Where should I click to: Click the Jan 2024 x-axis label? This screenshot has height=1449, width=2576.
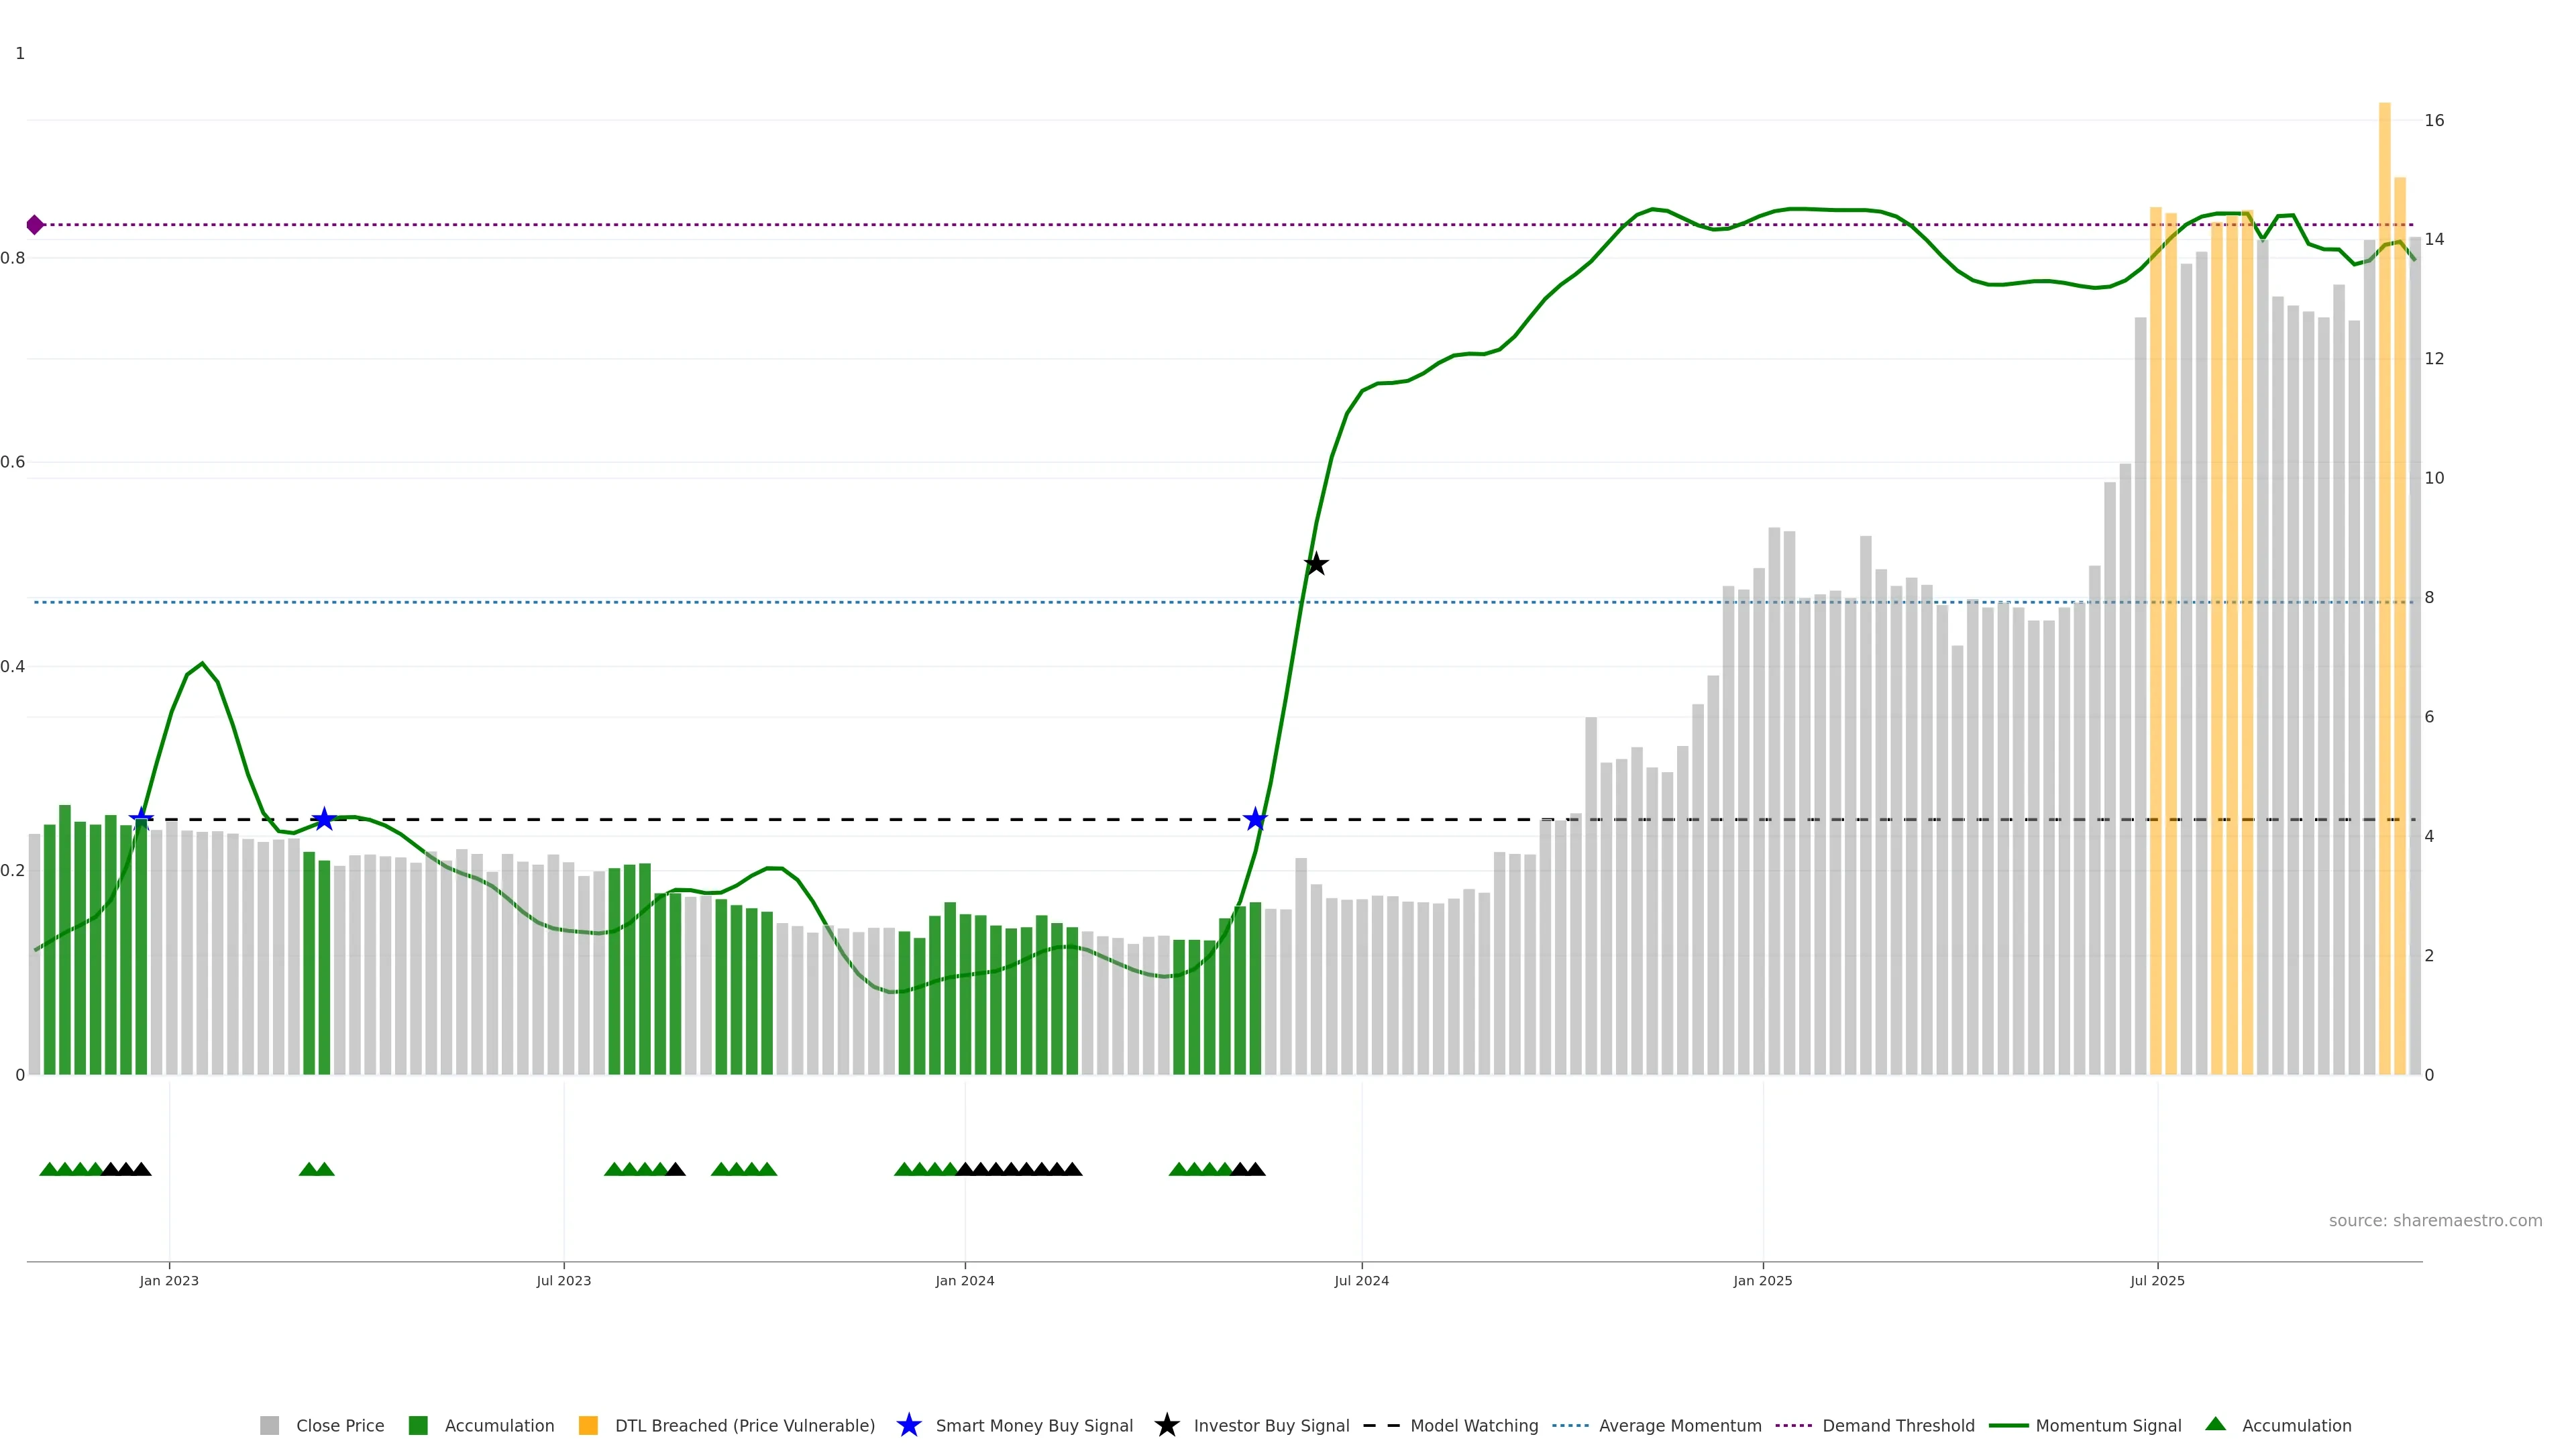pyautogui.click(x=964, y=1281)
